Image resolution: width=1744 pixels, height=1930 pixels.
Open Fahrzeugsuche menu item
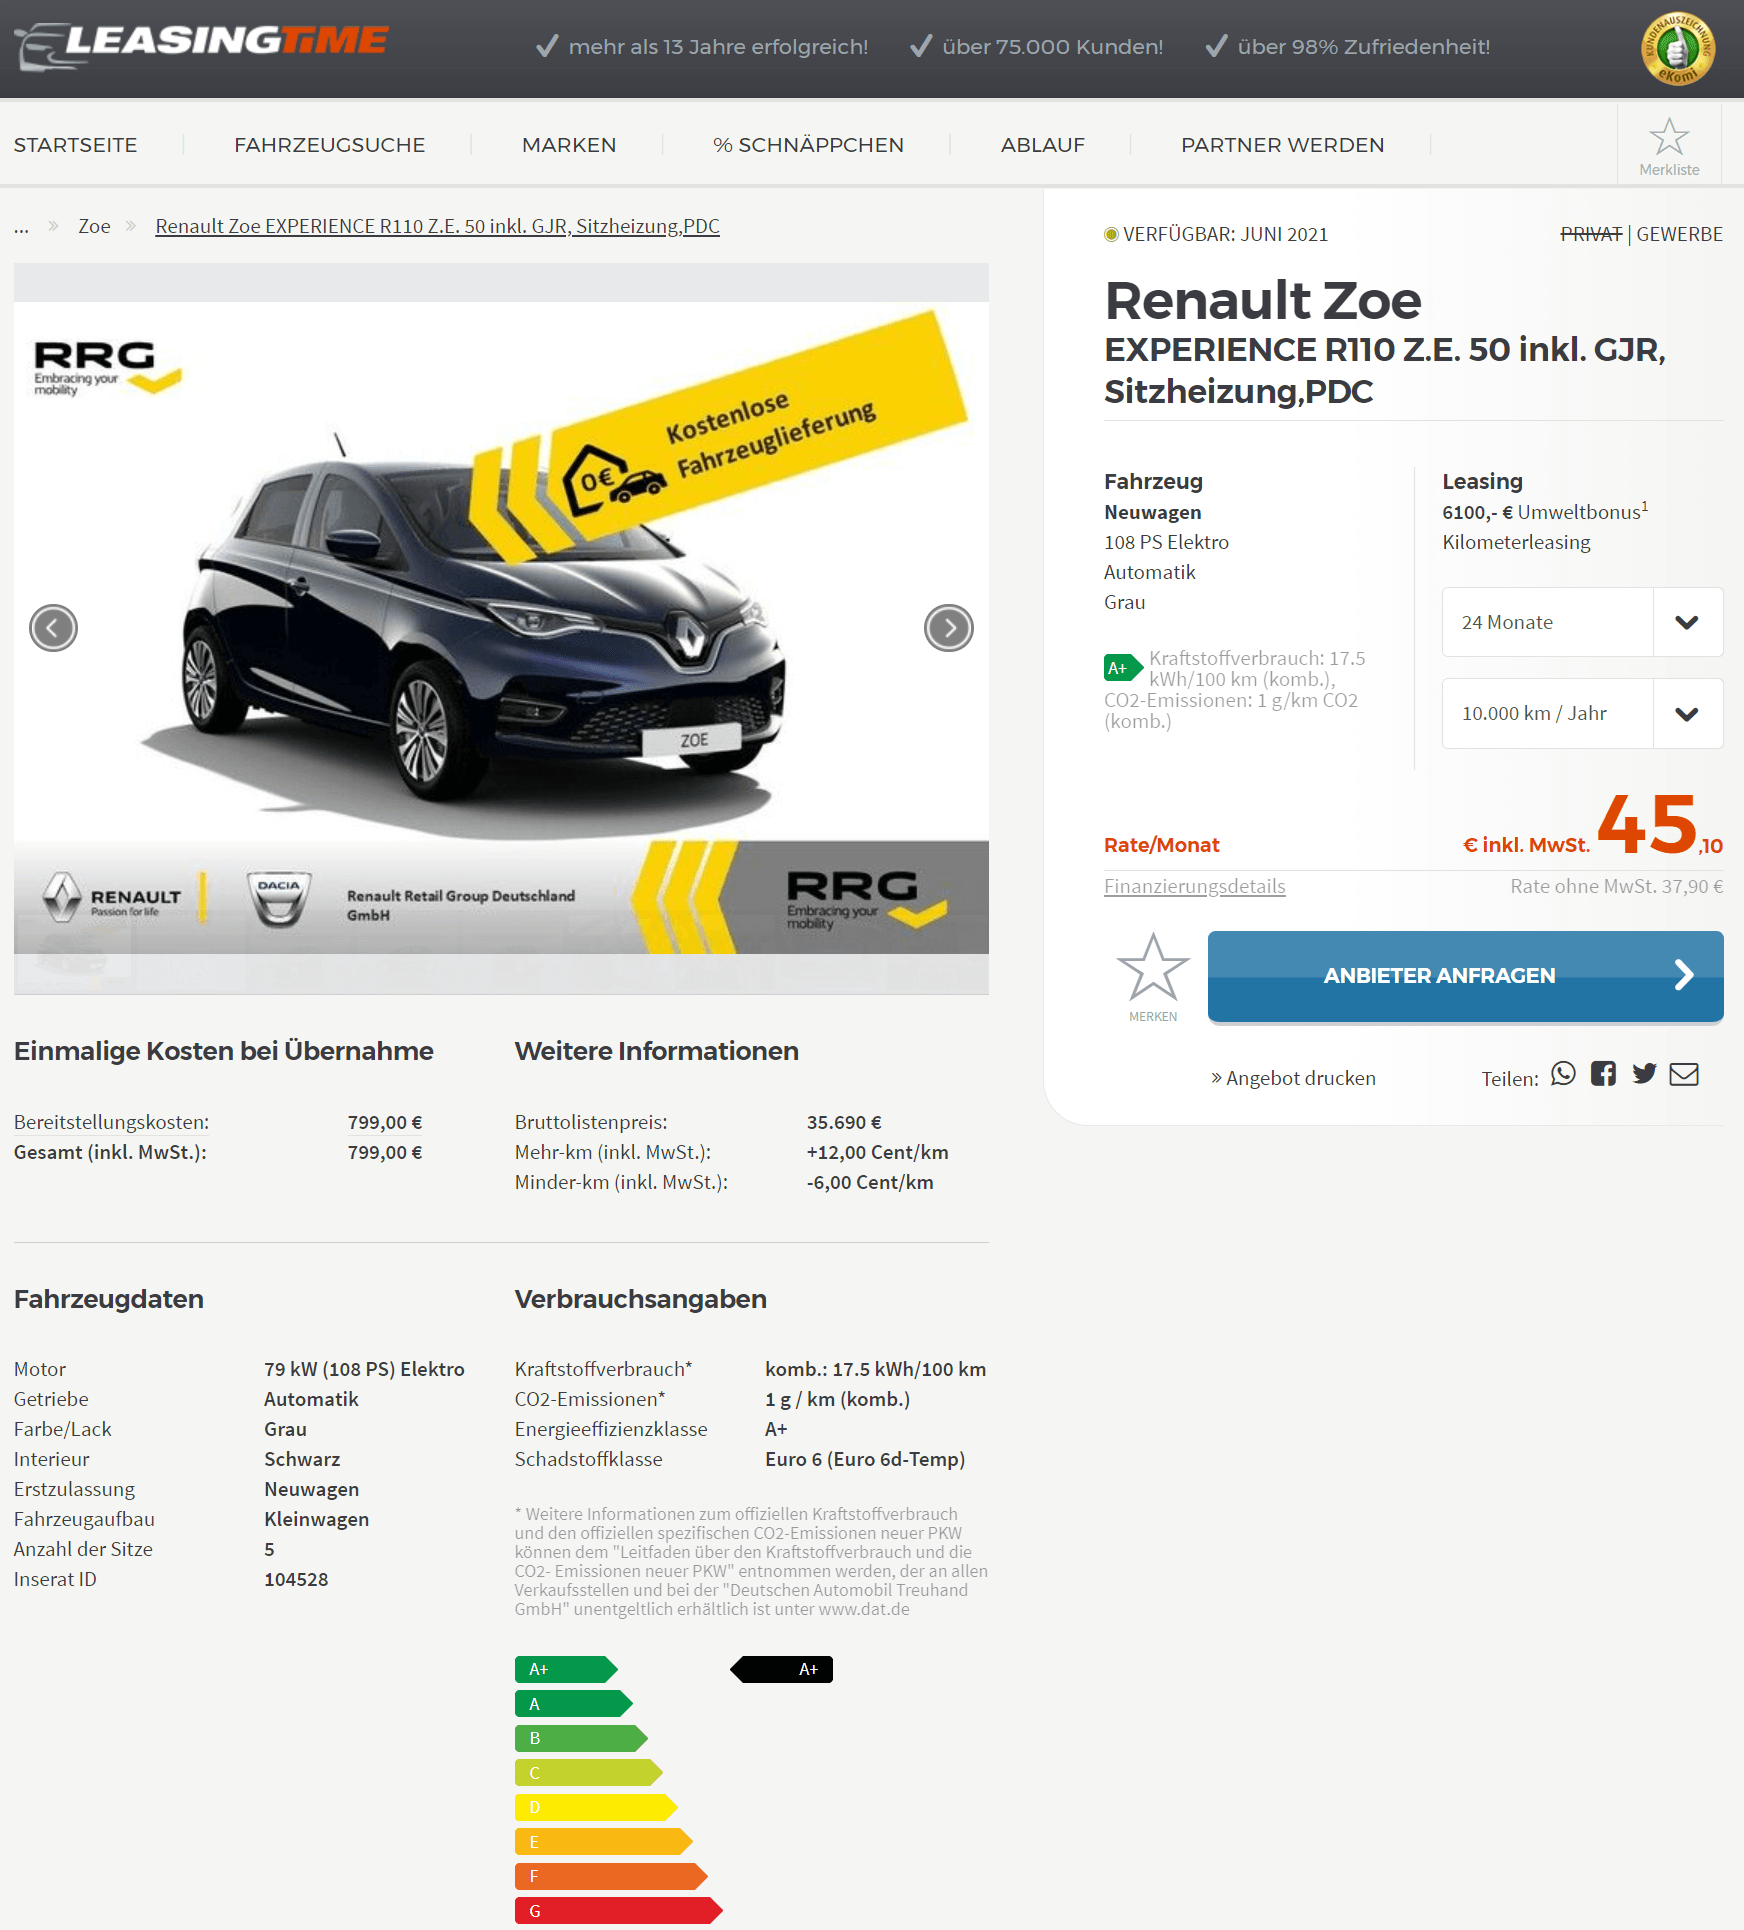[329, 145]
